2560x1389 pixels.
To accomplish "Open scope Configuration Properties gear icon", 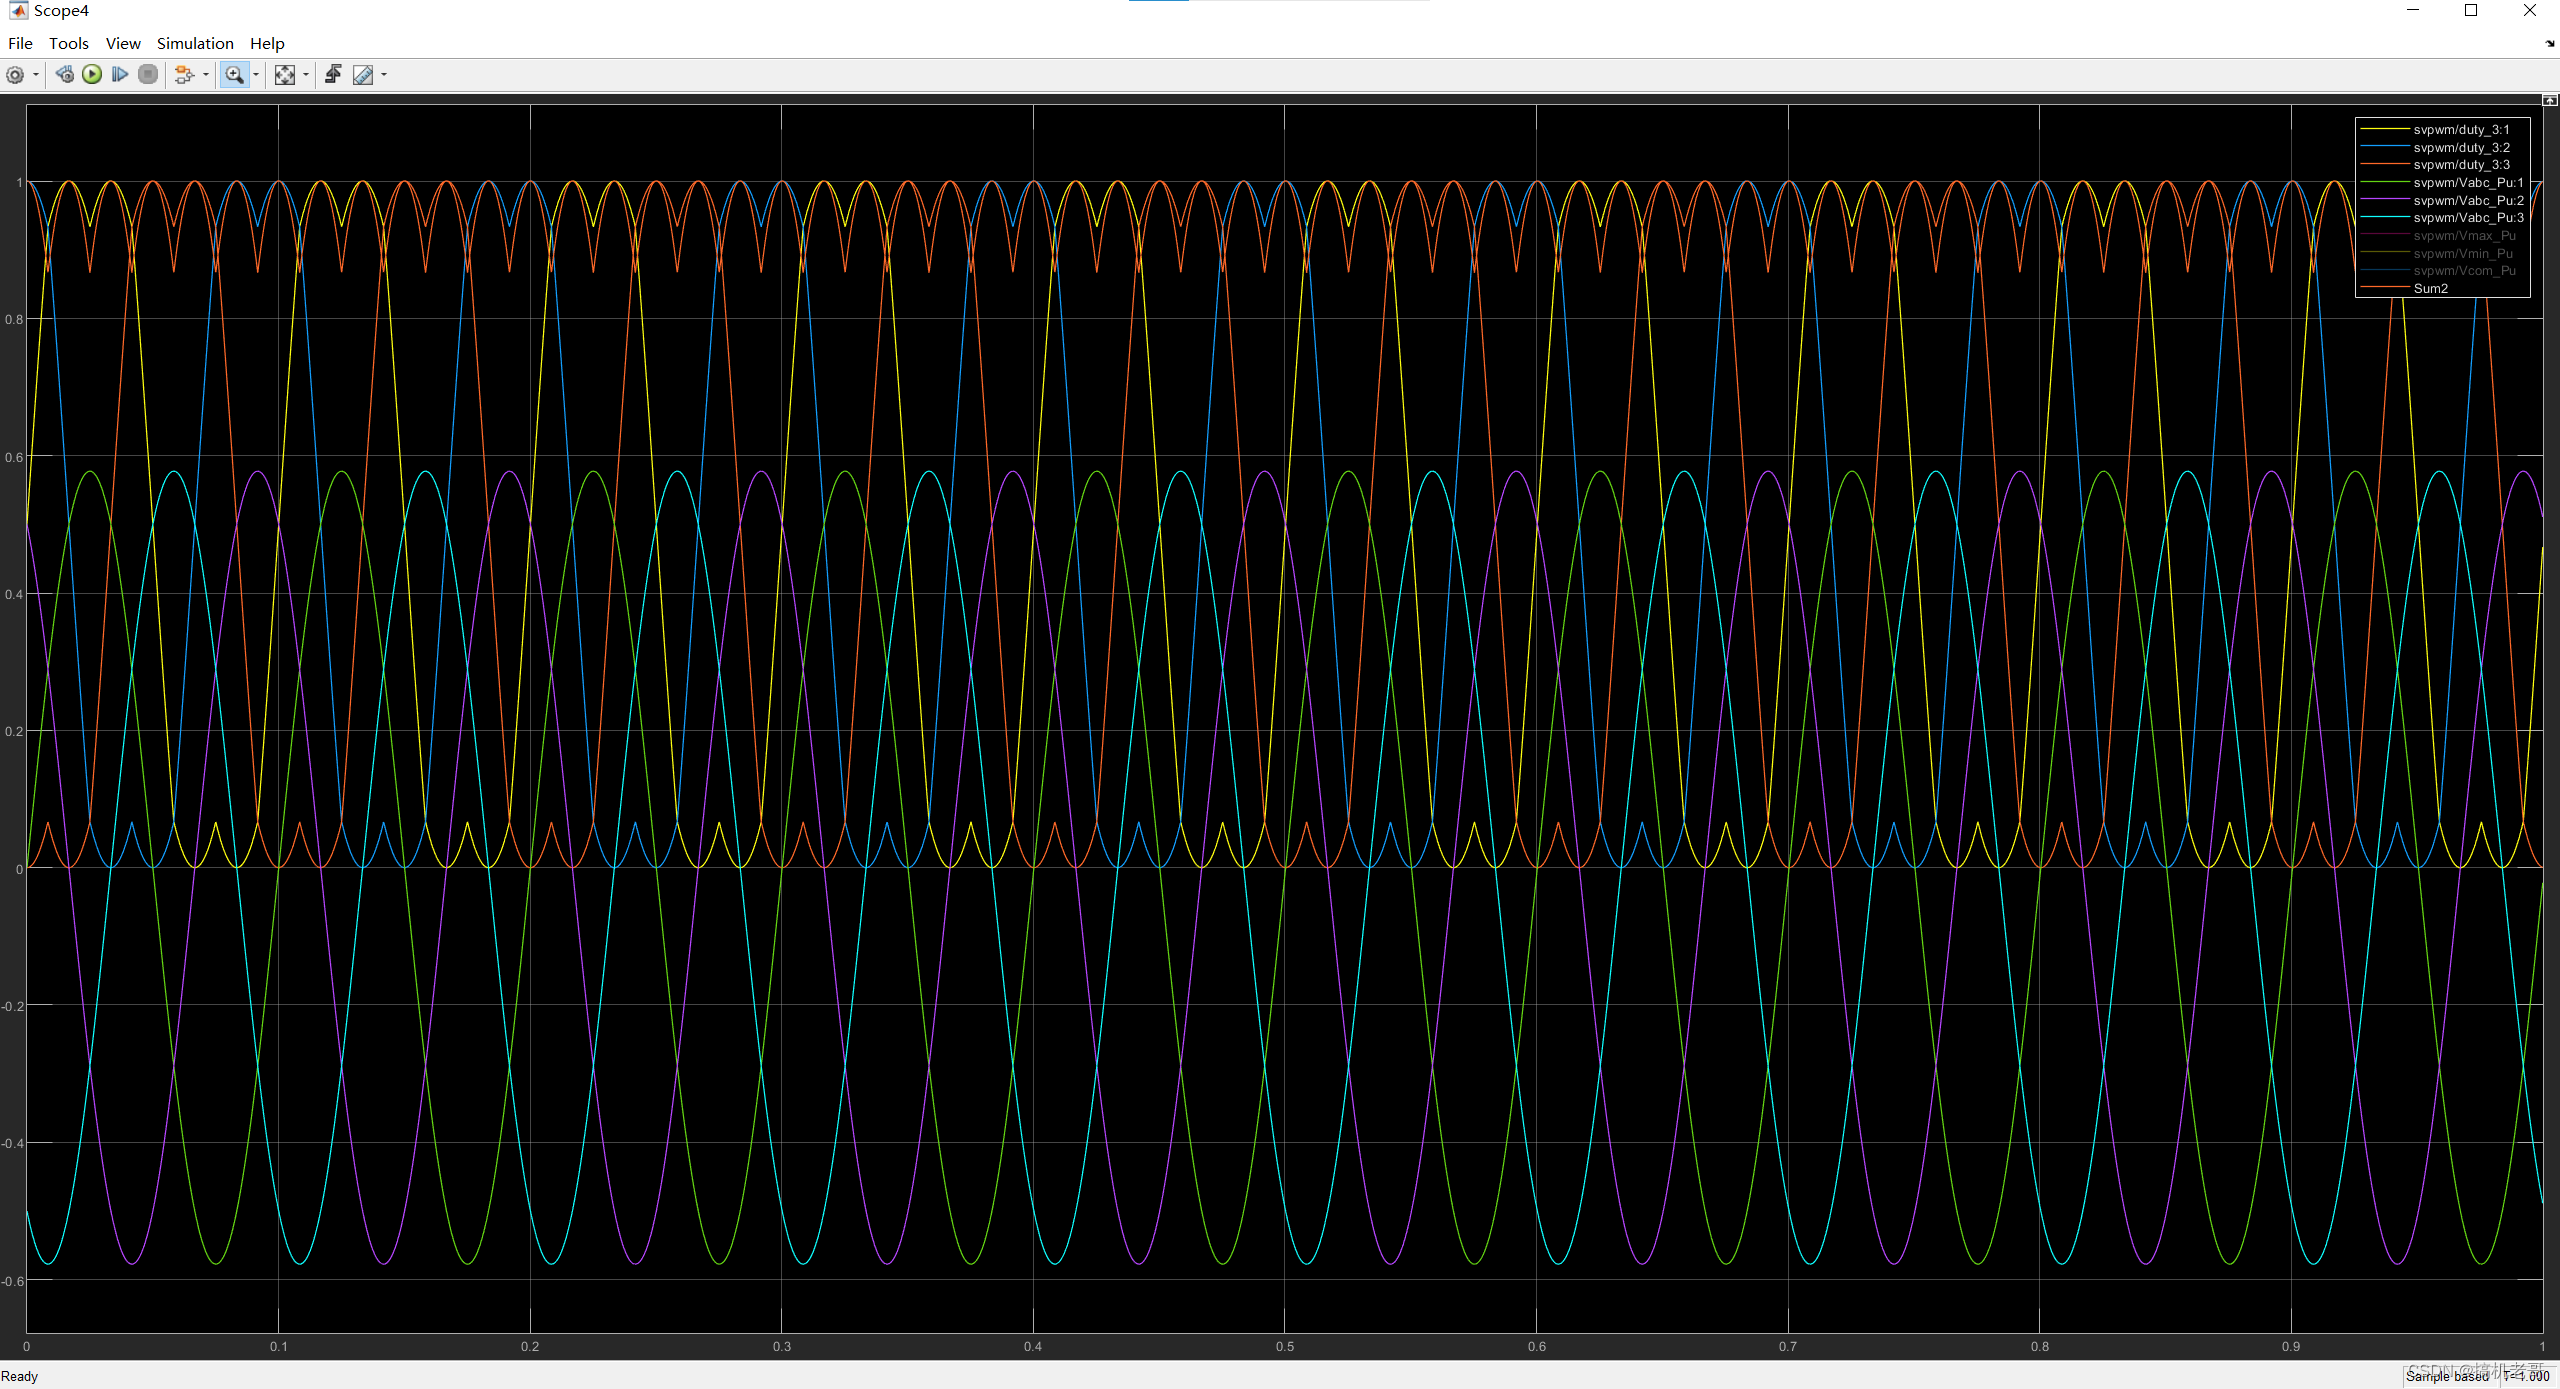I will tap(15, 75).
